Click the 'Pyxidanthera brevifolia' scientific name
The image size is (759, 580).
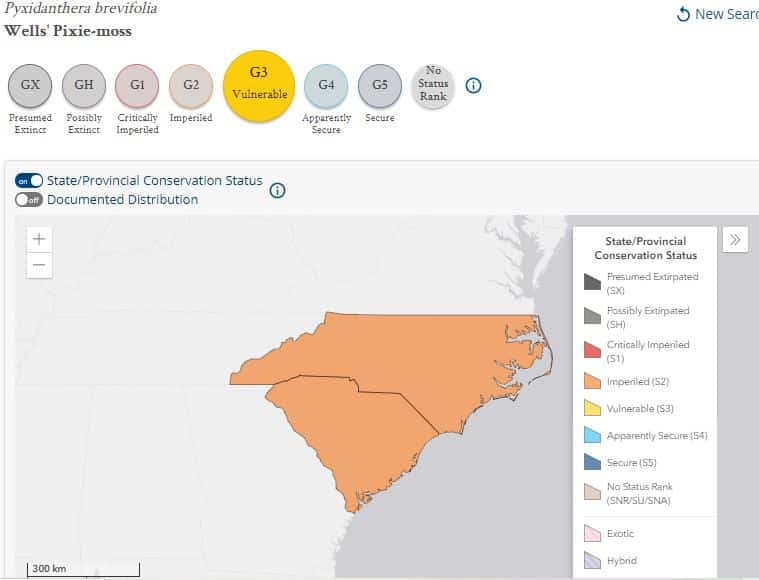80,8
